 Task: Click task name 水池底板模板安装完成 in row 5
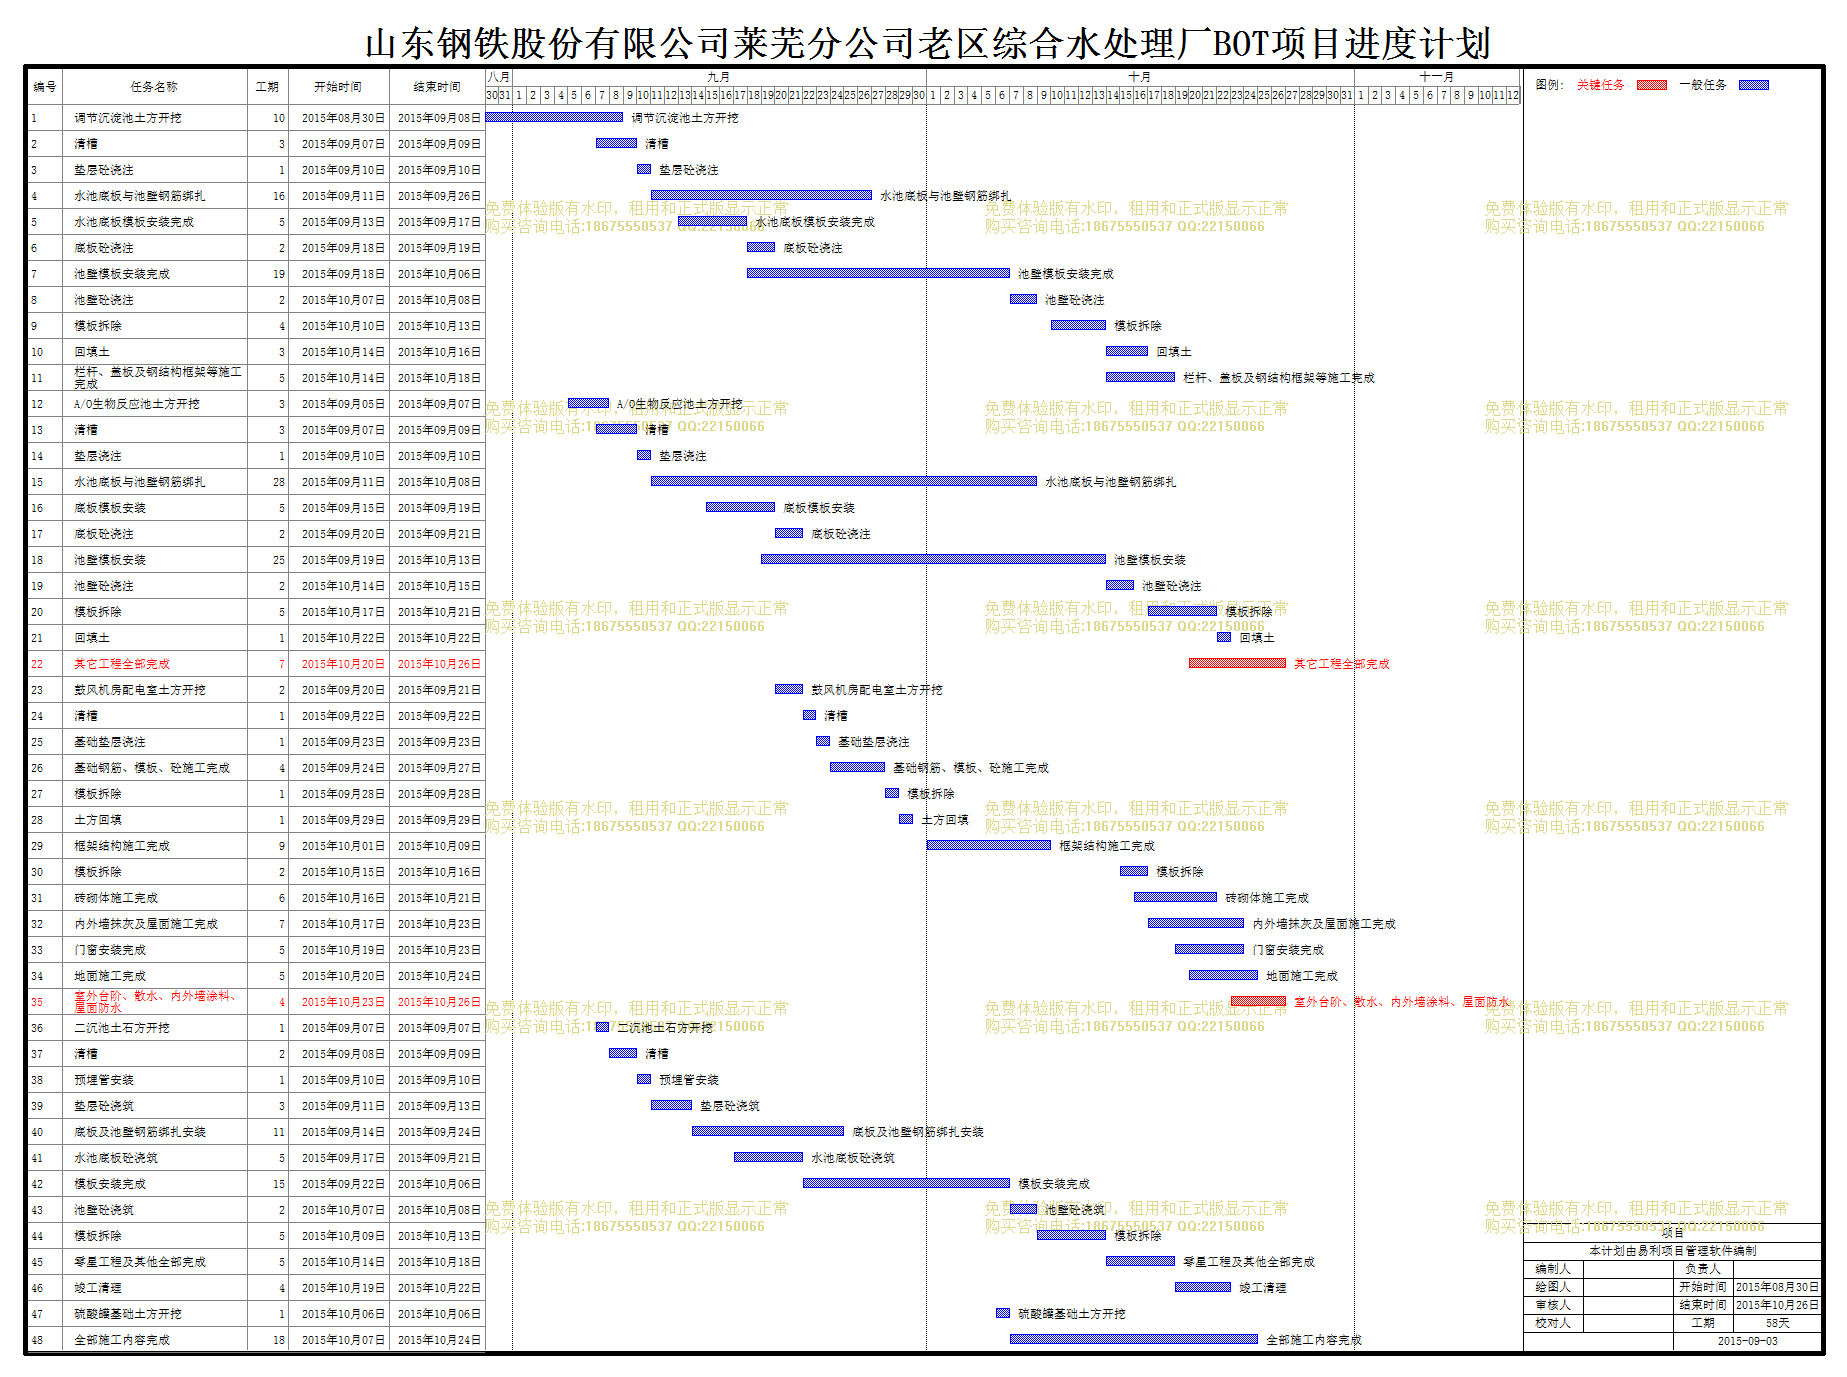(134, 222)
